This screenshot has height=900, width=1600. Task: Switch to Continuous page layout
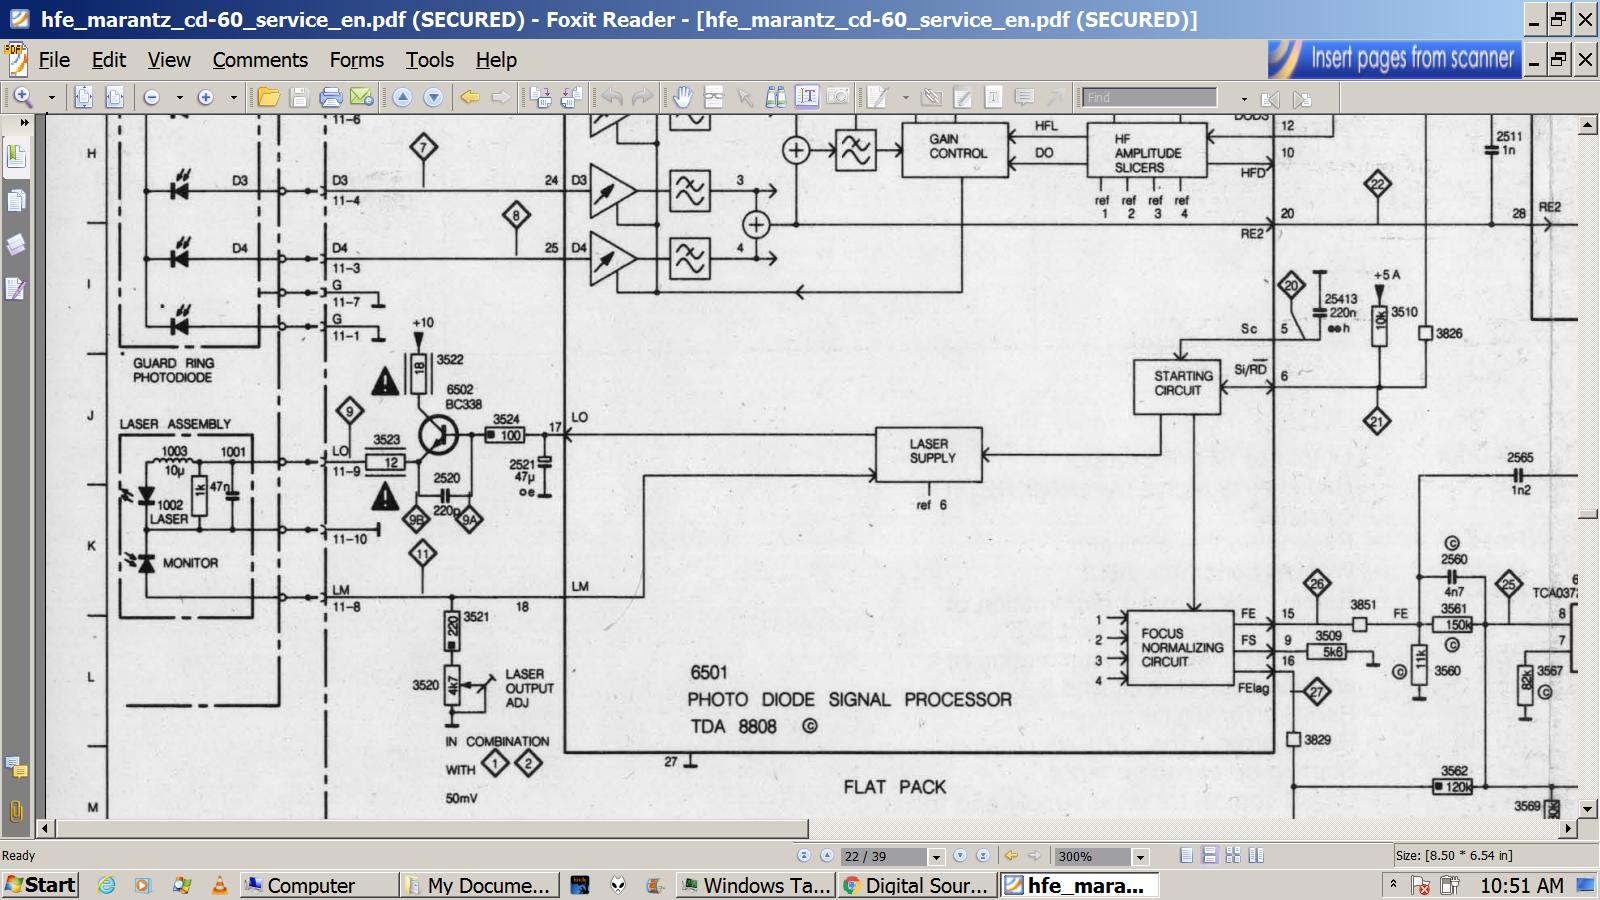pyautogui.click(x=1209, y=856)
